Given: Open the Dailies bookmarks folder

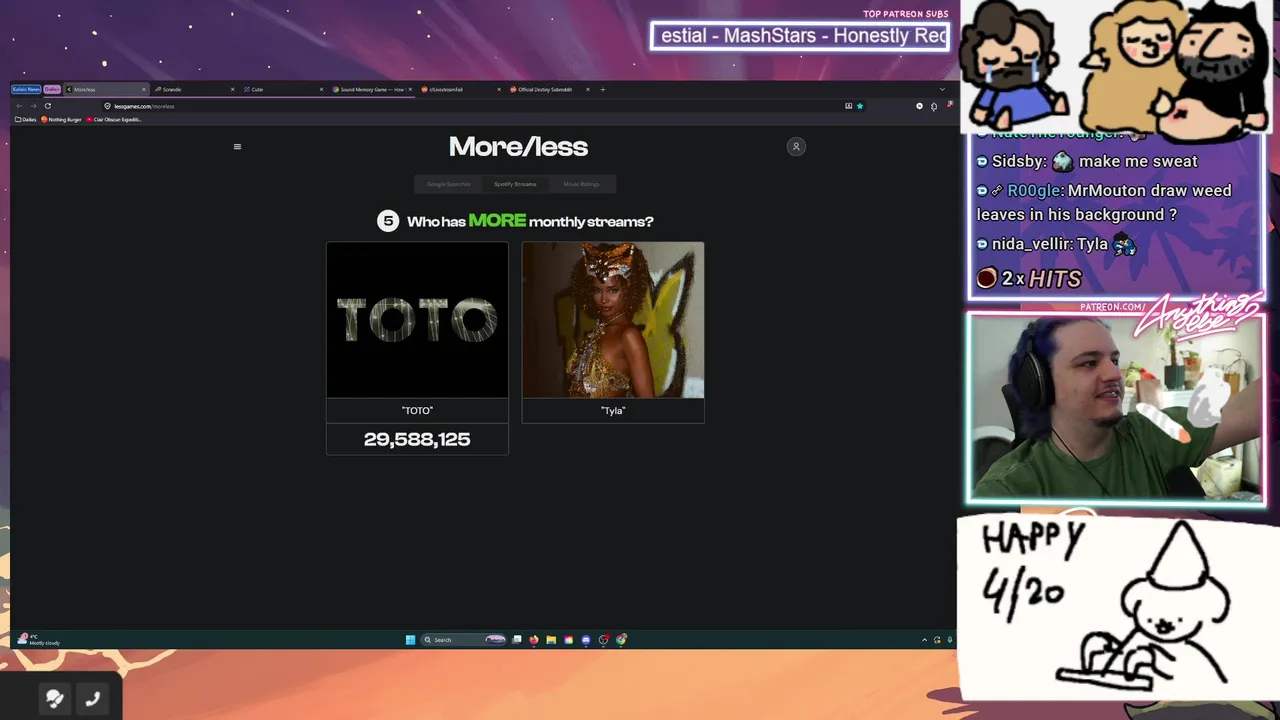Looking at the screenshot, I should 24,119.
